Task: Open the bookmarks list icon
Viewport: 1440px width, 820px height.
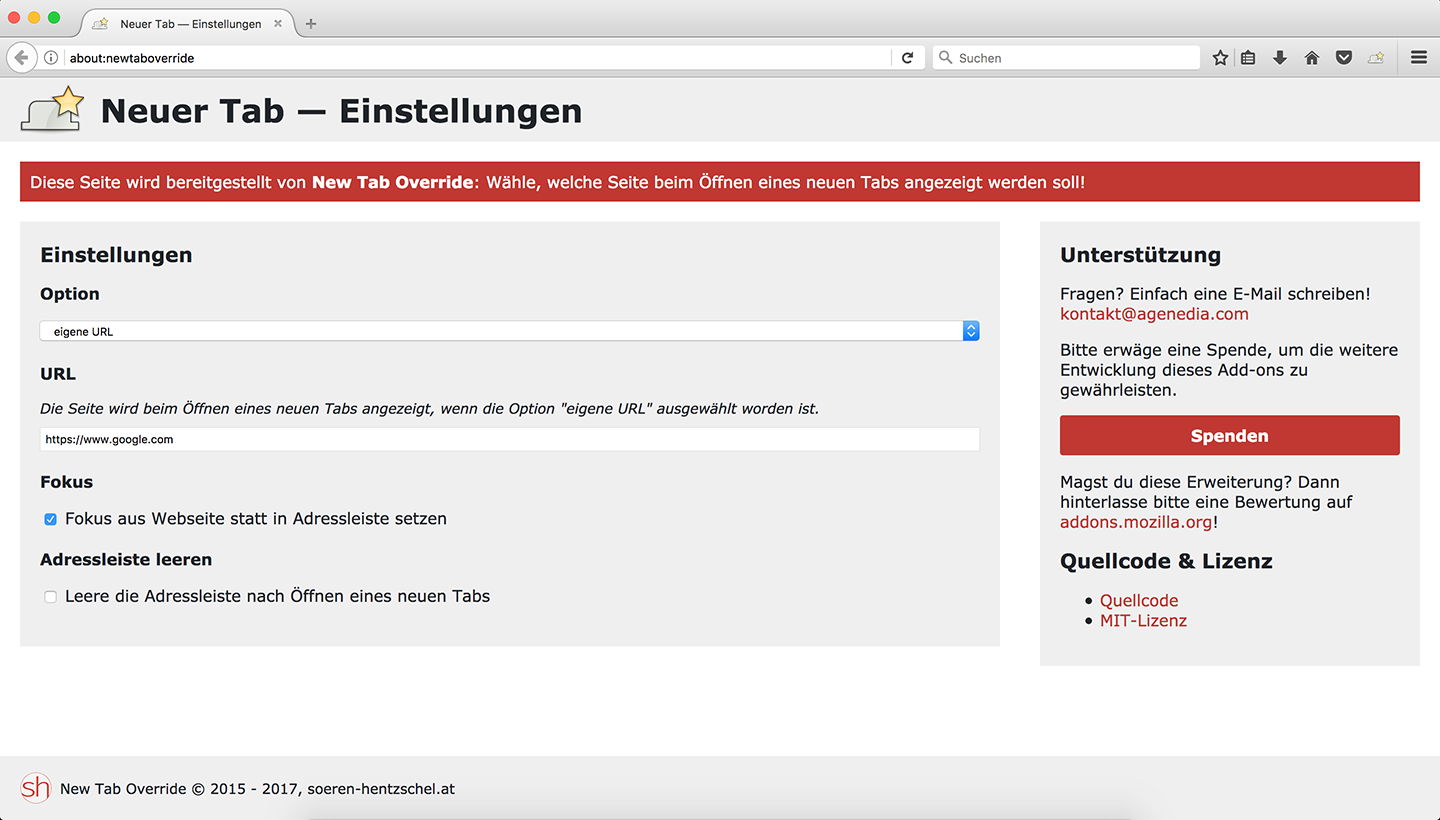Action: coord(1248,58)
